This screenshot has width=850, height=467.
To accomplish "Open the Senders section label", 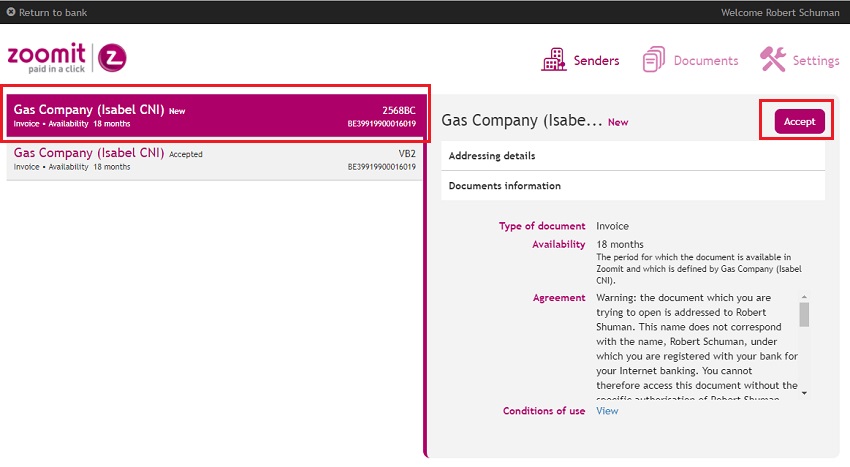I will (596, 60).
